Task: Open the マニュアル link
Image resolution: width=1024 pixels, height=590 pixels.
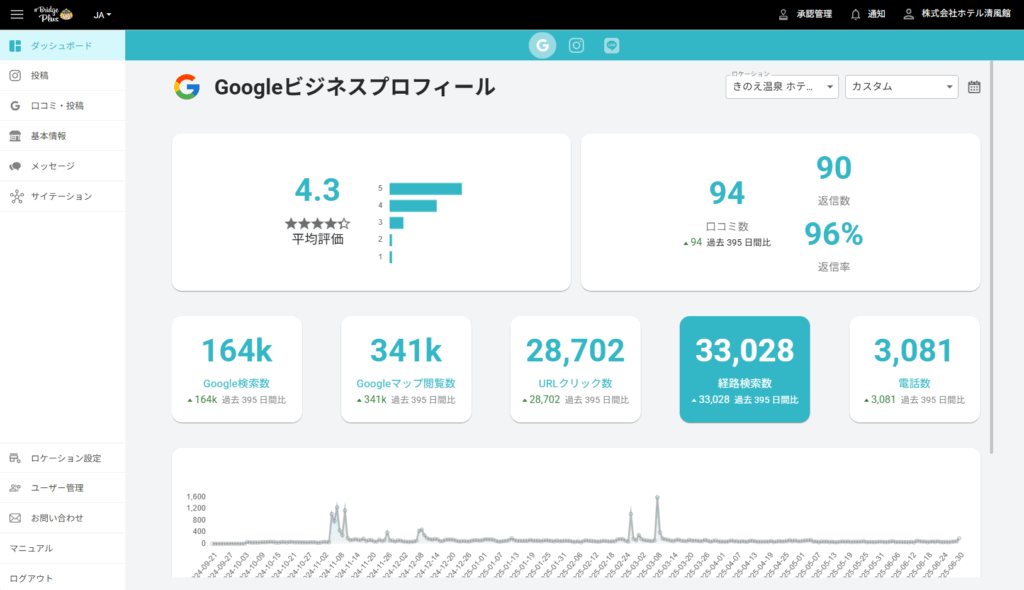Action: (31, 548)
